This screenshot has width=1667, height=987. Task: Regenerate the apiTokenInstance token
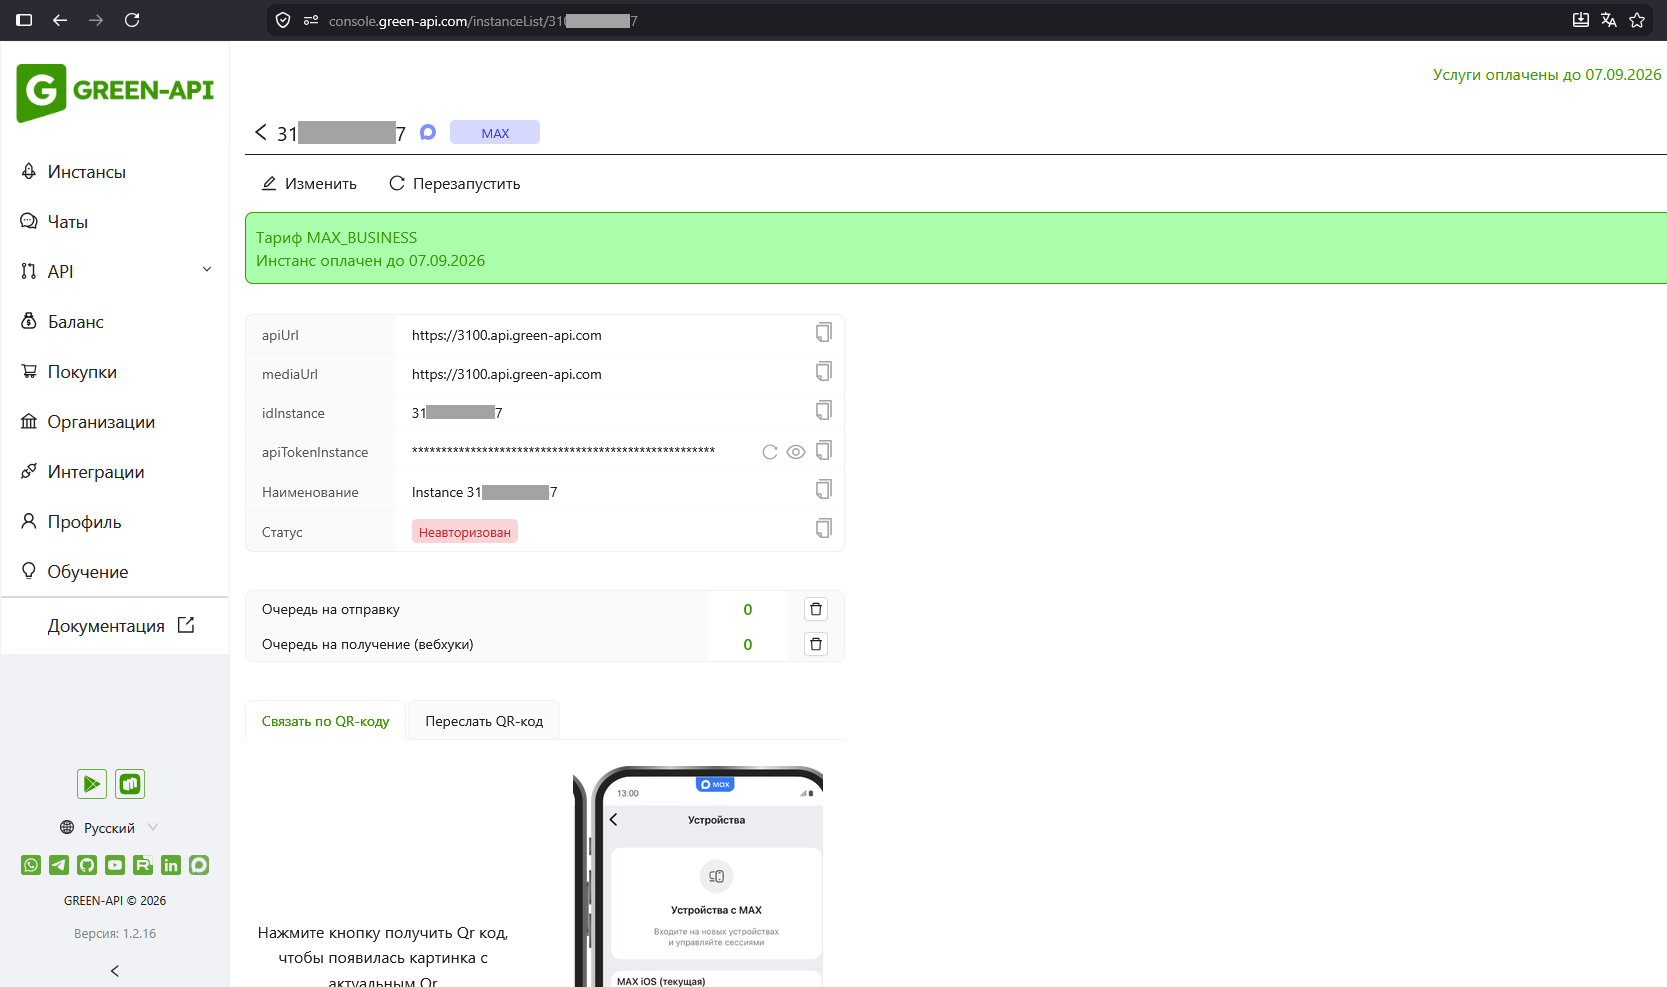tap(770, 452)
